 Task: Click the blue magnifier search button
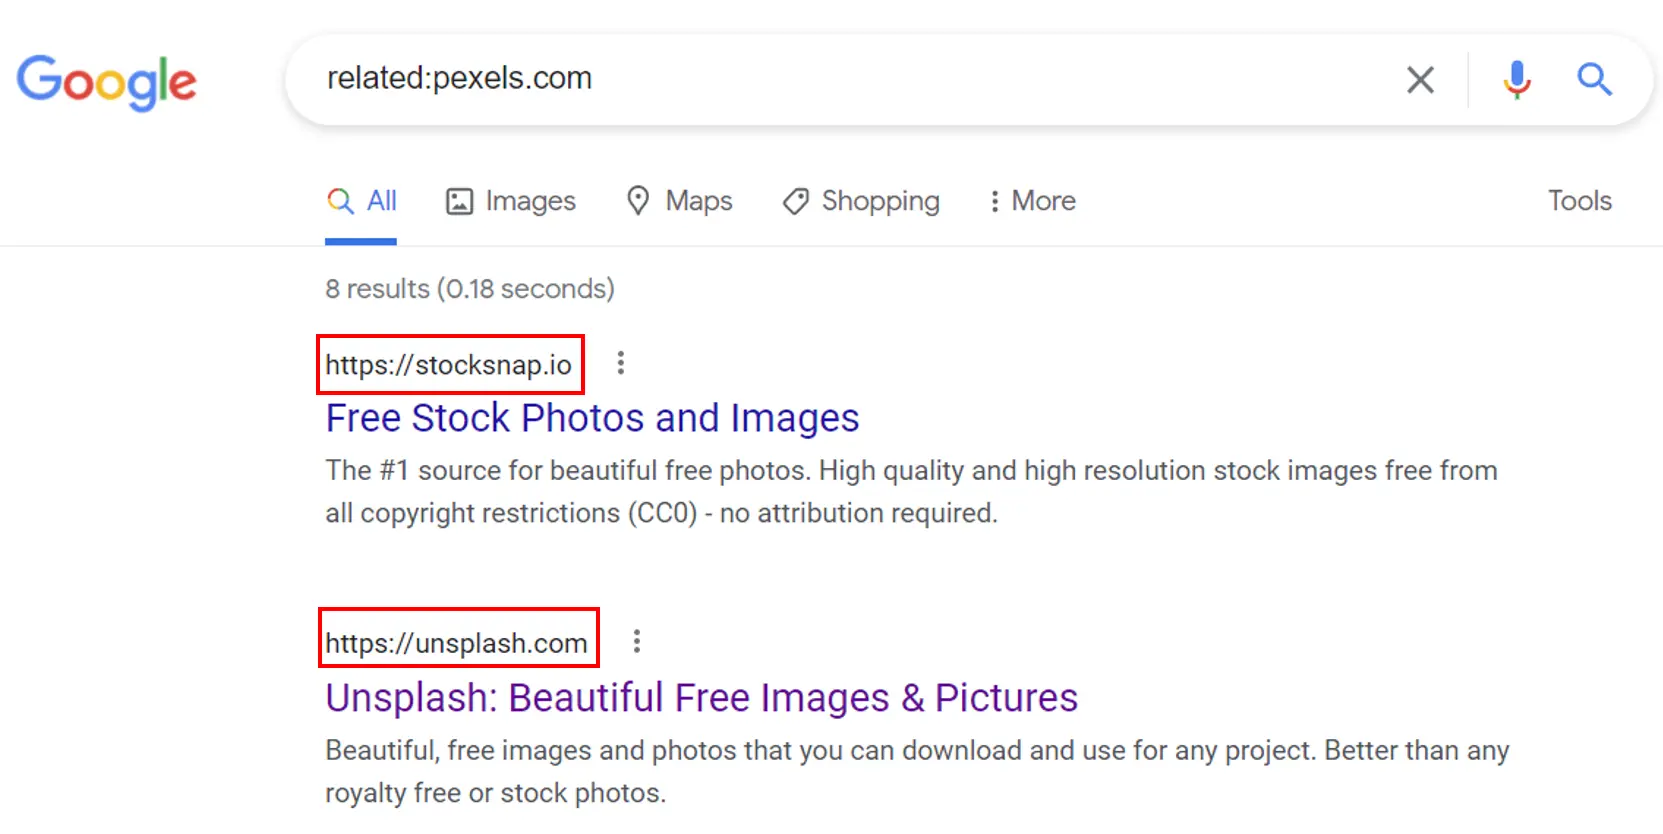1594,79
